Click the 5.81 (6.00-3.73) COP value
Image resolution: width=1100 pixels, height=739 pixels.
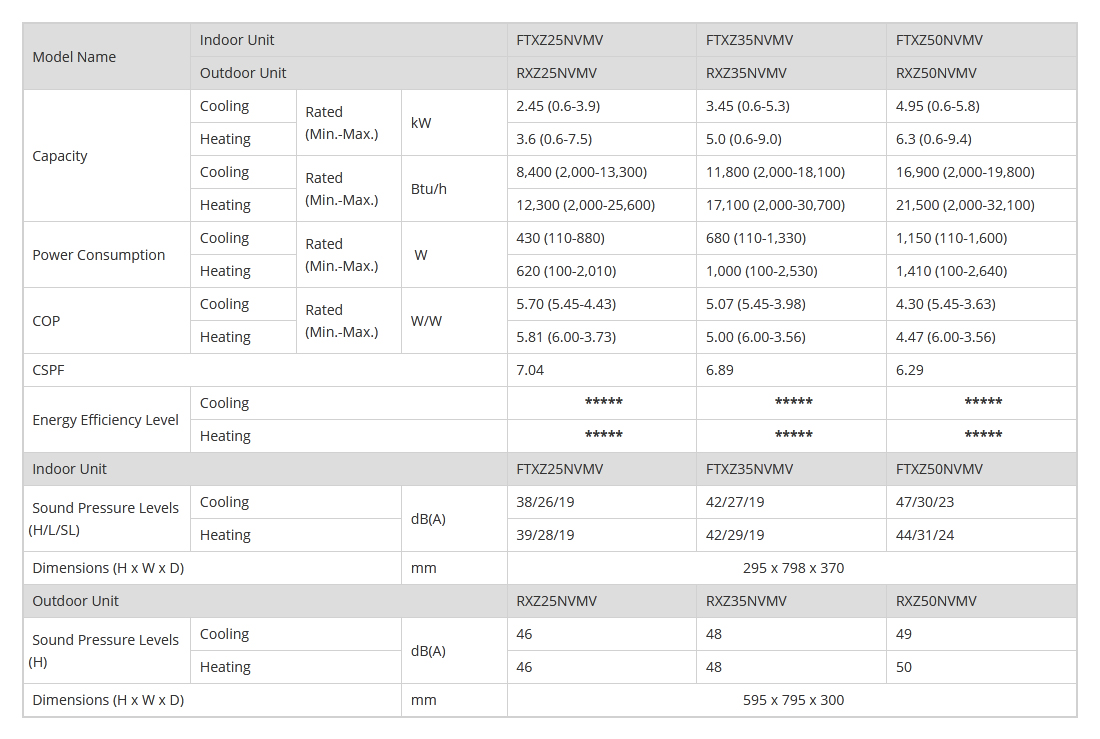(565, 337)
